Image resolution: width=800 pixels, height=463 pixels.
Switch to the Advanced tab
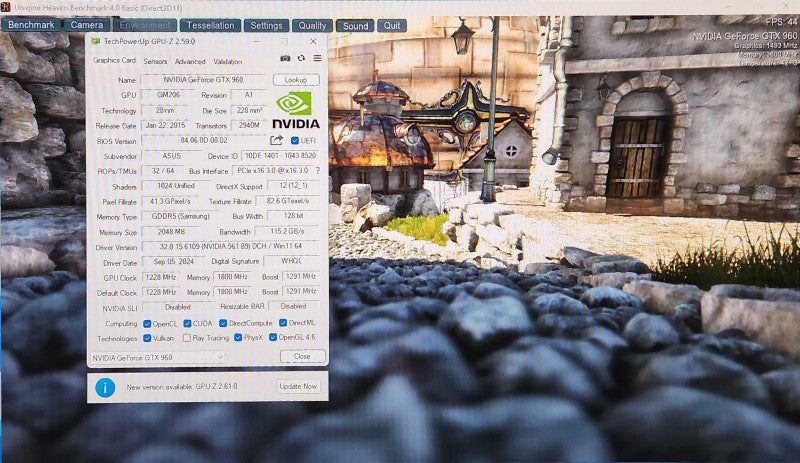(x=190, y=61)
